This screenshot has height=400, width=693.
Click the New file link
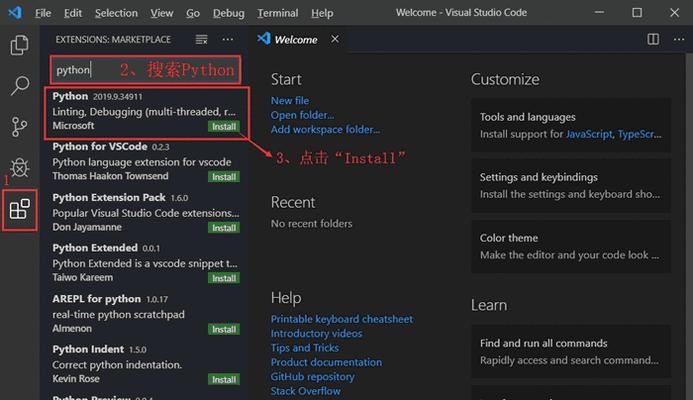pos(290,100)
